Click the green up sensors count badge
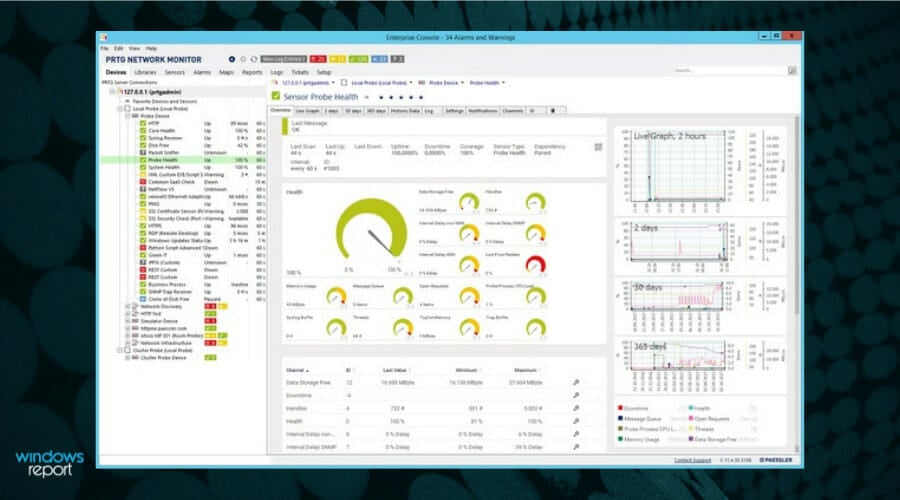The height and width of the screenshot is (500, 900). point(359,59)
